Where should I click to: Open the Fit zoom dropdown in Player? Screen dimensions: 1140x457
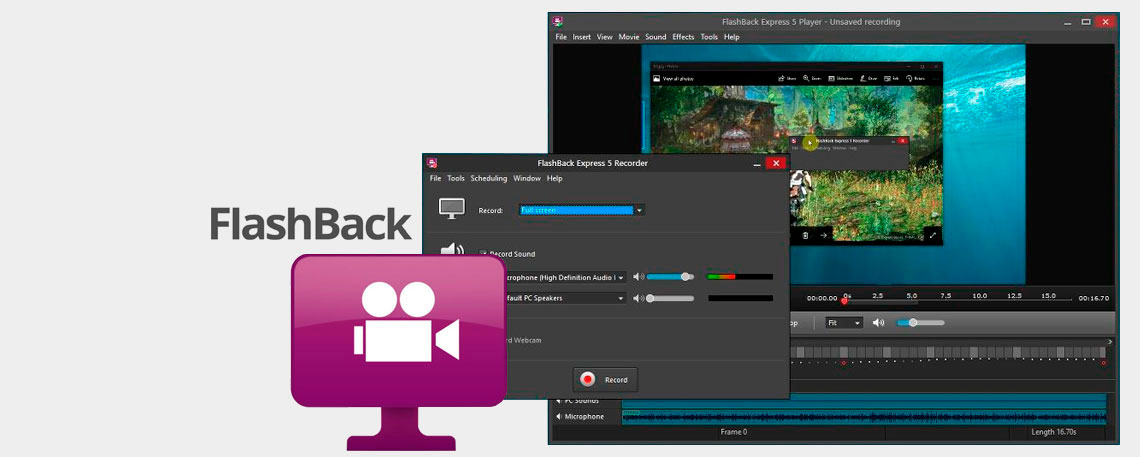(844, 323)
